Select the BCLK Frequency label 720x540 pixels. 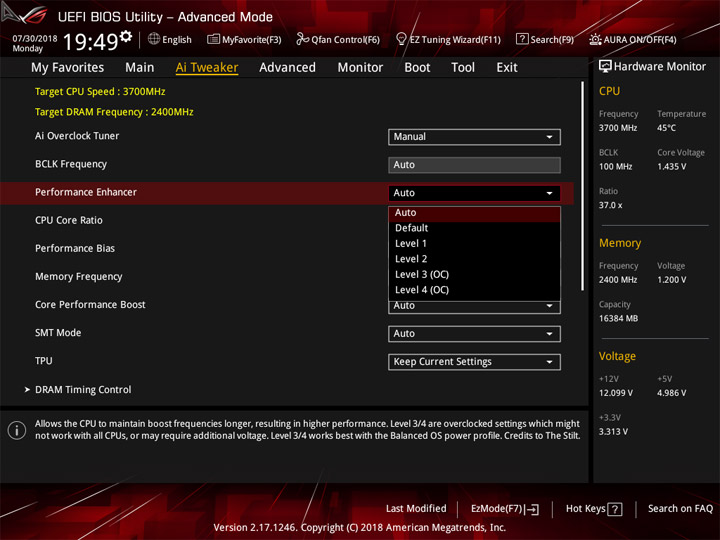pyautogui.click(x=71, y=164)
